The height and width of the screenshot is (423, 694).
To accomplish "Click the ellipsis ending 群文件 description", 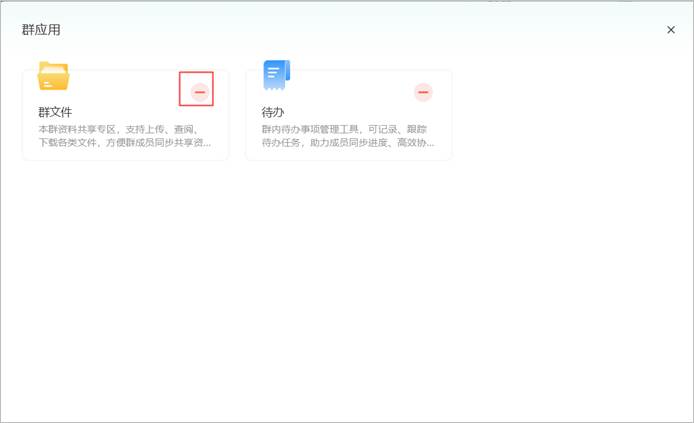I will [x=207, y=144].
